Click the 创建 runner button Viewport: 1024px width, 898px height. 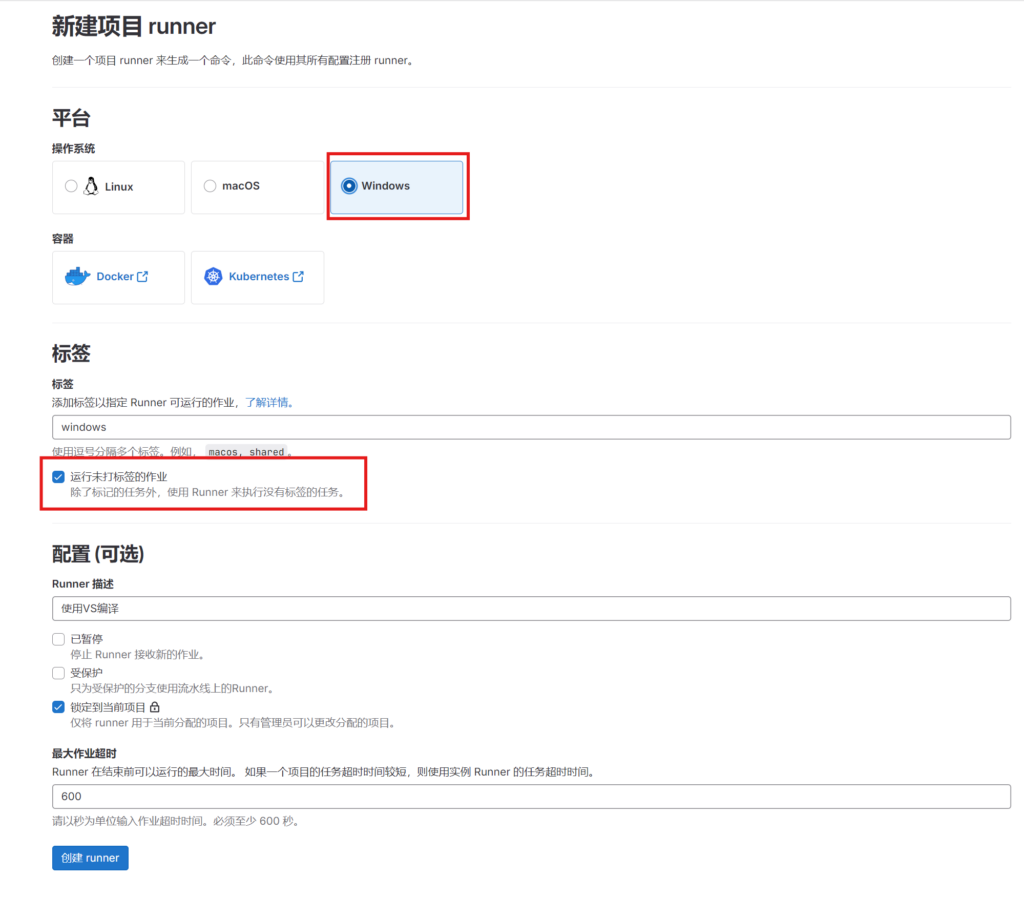click(x=90, y=858)
